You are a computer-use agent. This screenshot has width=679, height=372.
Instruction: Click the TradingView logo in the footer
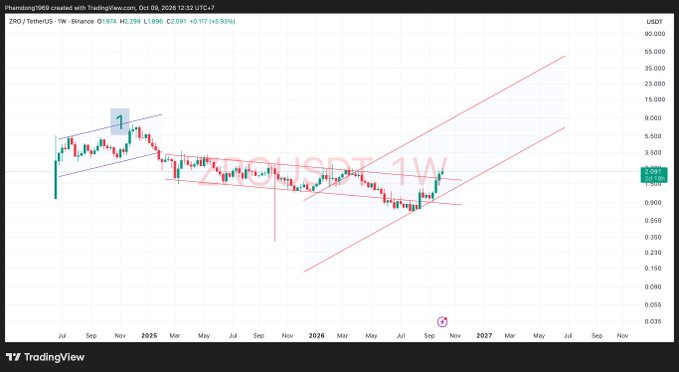[45, 357]
